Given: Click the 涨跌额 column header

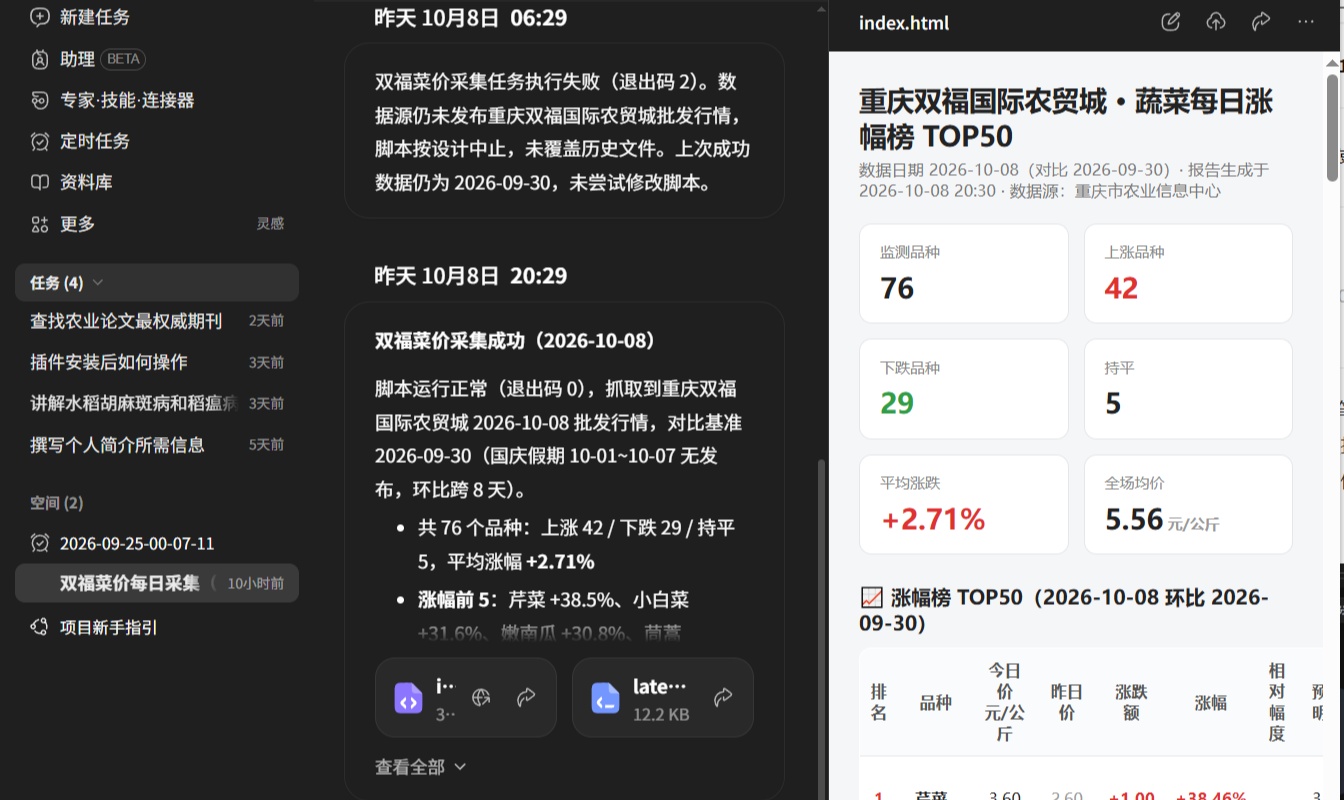Looking at the screenshot, I should click(x=1132, y=703).
